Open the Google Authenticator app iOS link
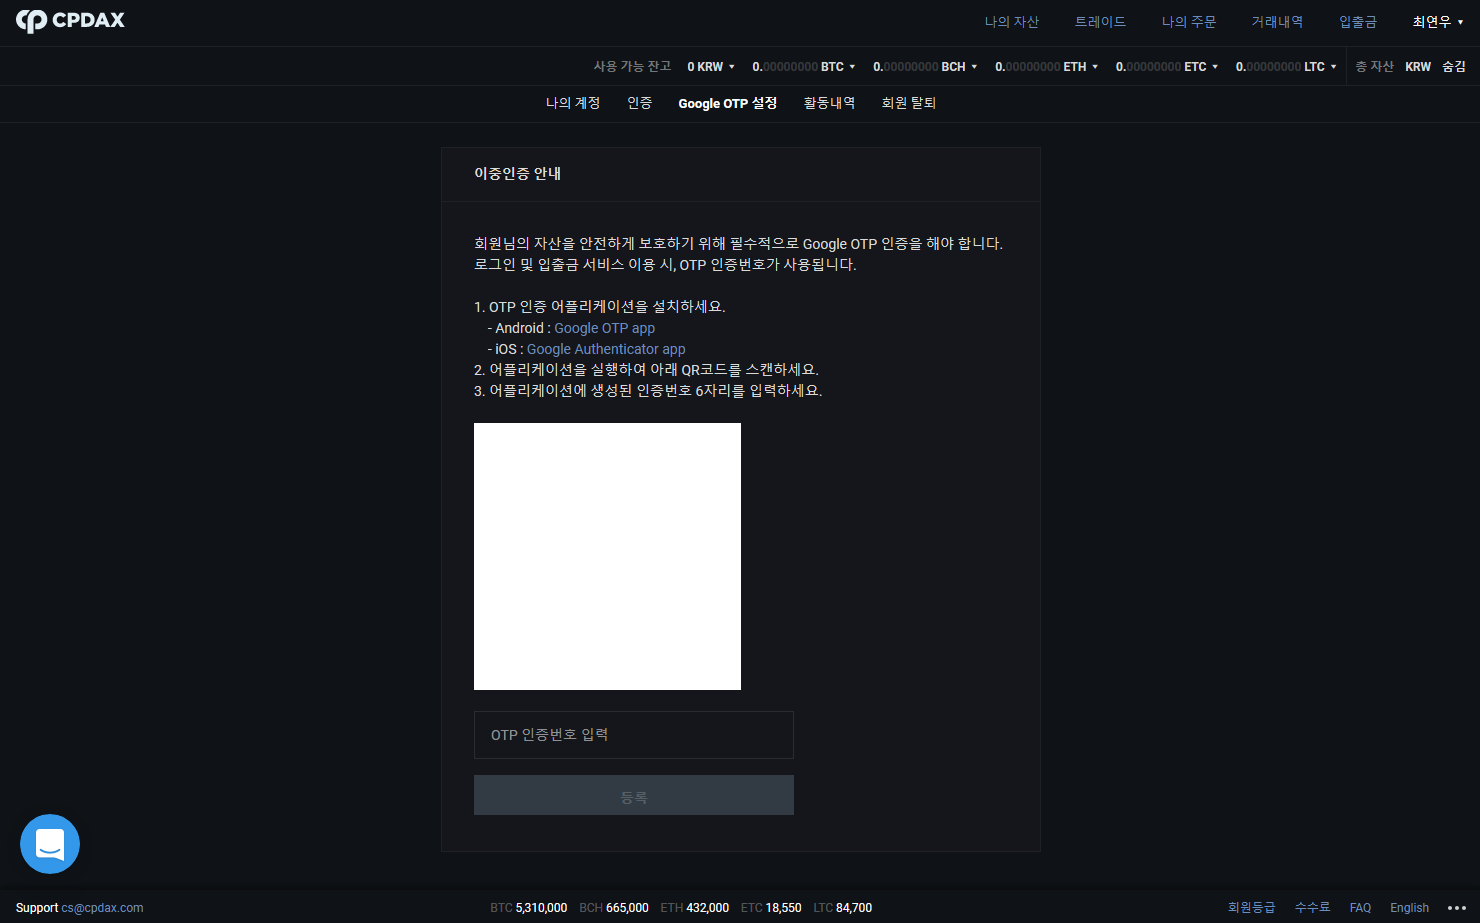The width and height of the screenshot is (1480, 923). coord(606,349)
